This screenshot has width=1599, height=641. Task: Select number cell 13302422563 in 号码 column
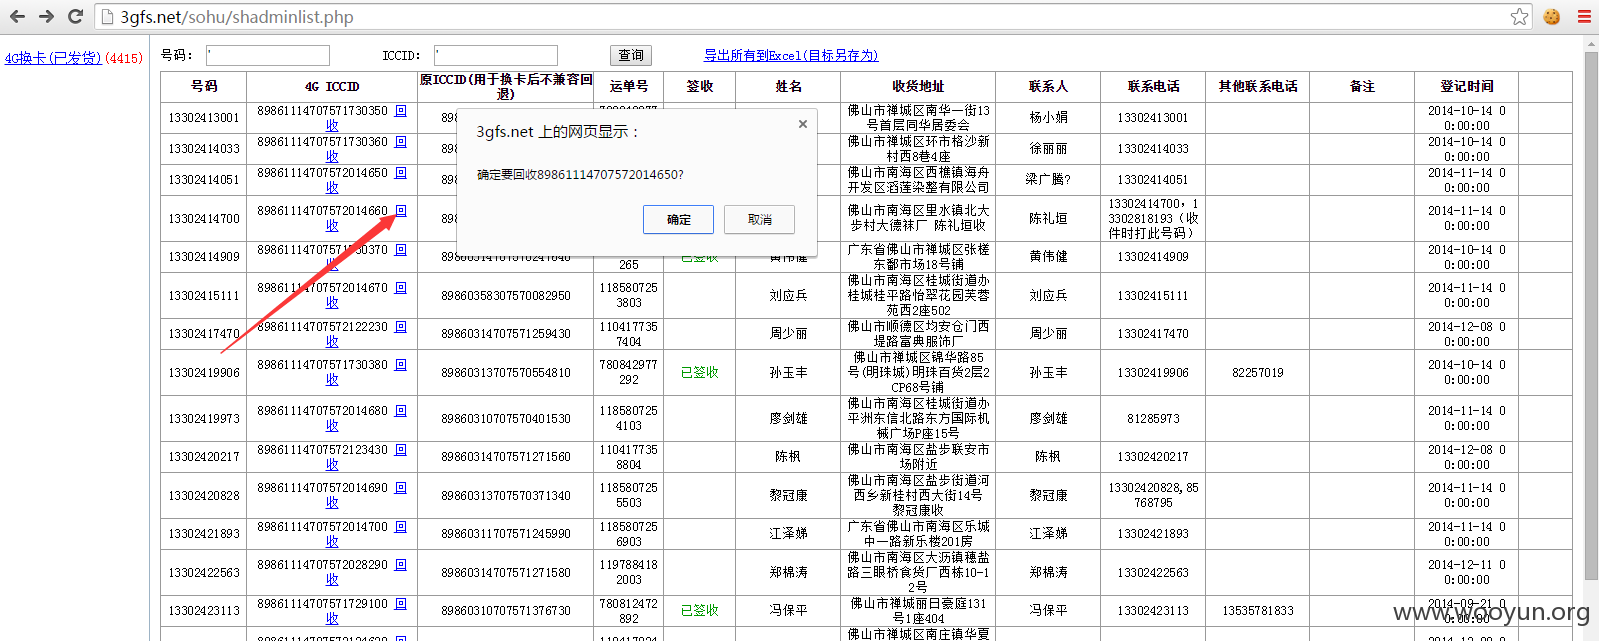coord(204,573)
